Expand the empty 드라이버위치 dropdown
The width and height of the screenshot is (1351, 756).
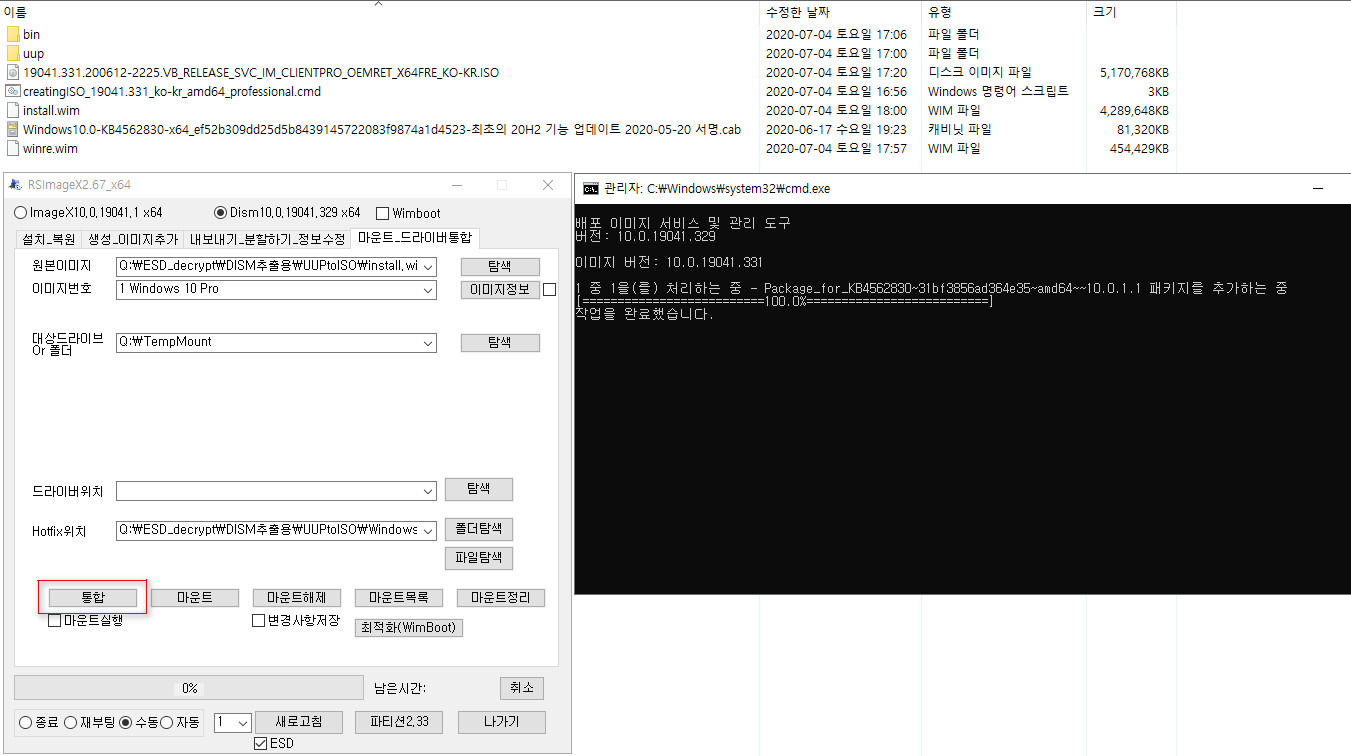pyautogui.click(x=428, y=491)
